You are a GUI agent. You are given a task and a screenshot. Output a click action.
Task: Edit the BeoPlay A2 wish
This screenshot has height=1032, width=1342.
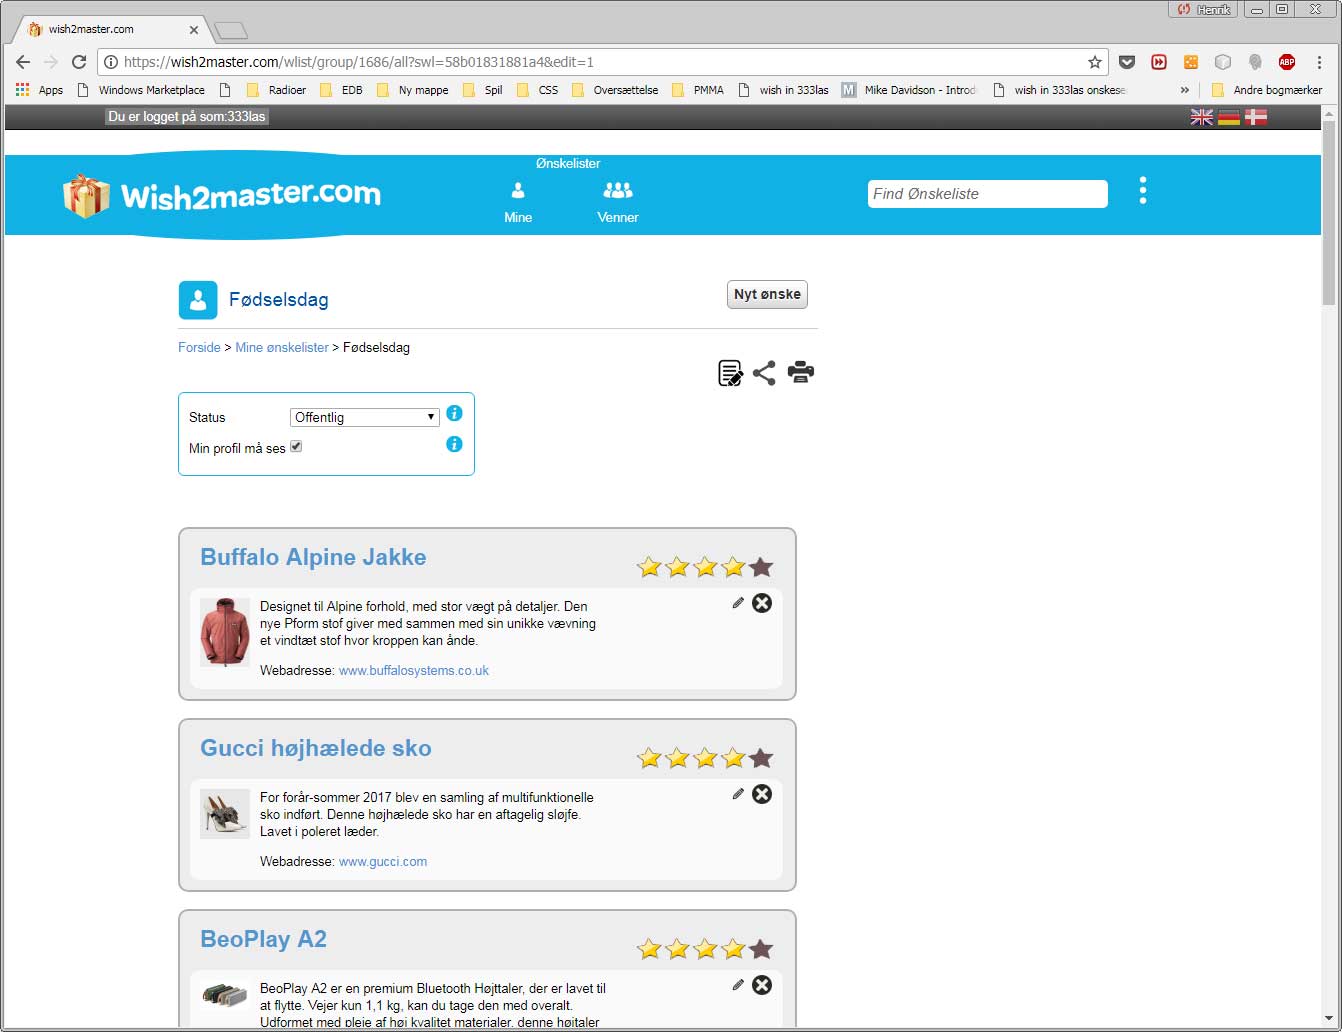coord(738,985)
